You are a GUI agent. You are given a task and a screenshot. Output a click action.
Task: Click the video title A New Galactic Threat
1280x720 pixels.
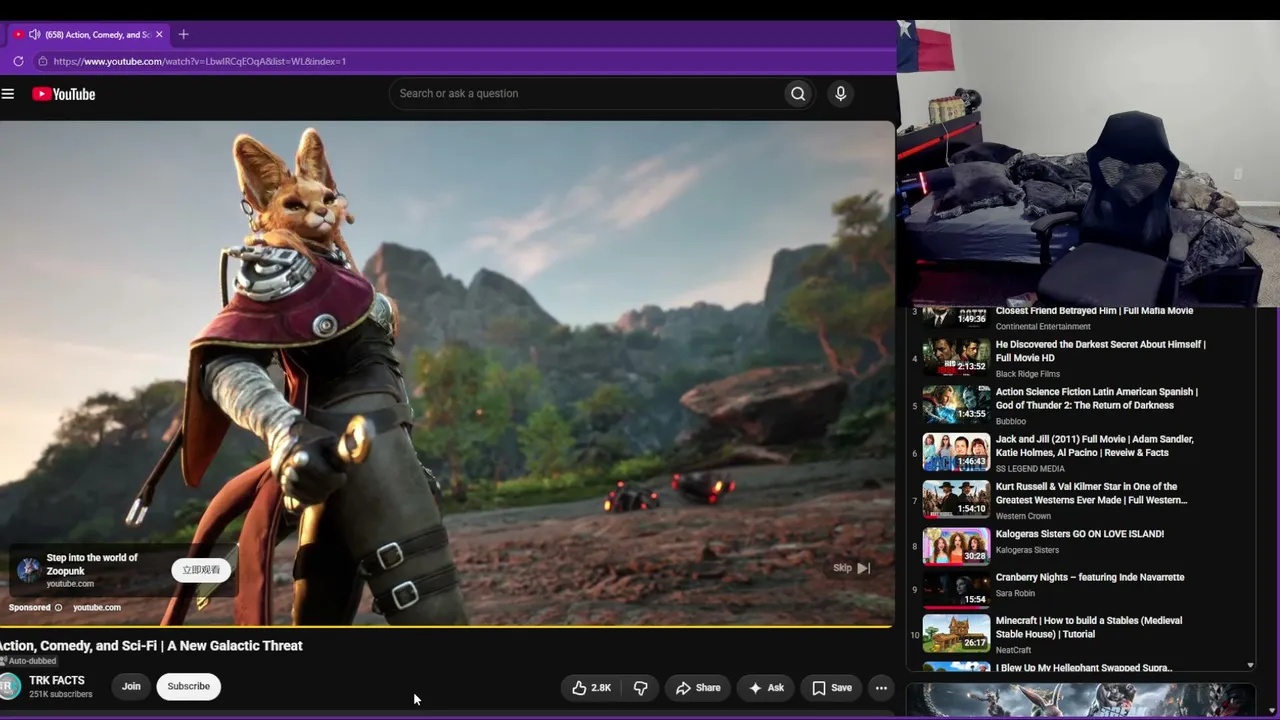point(151,646)
